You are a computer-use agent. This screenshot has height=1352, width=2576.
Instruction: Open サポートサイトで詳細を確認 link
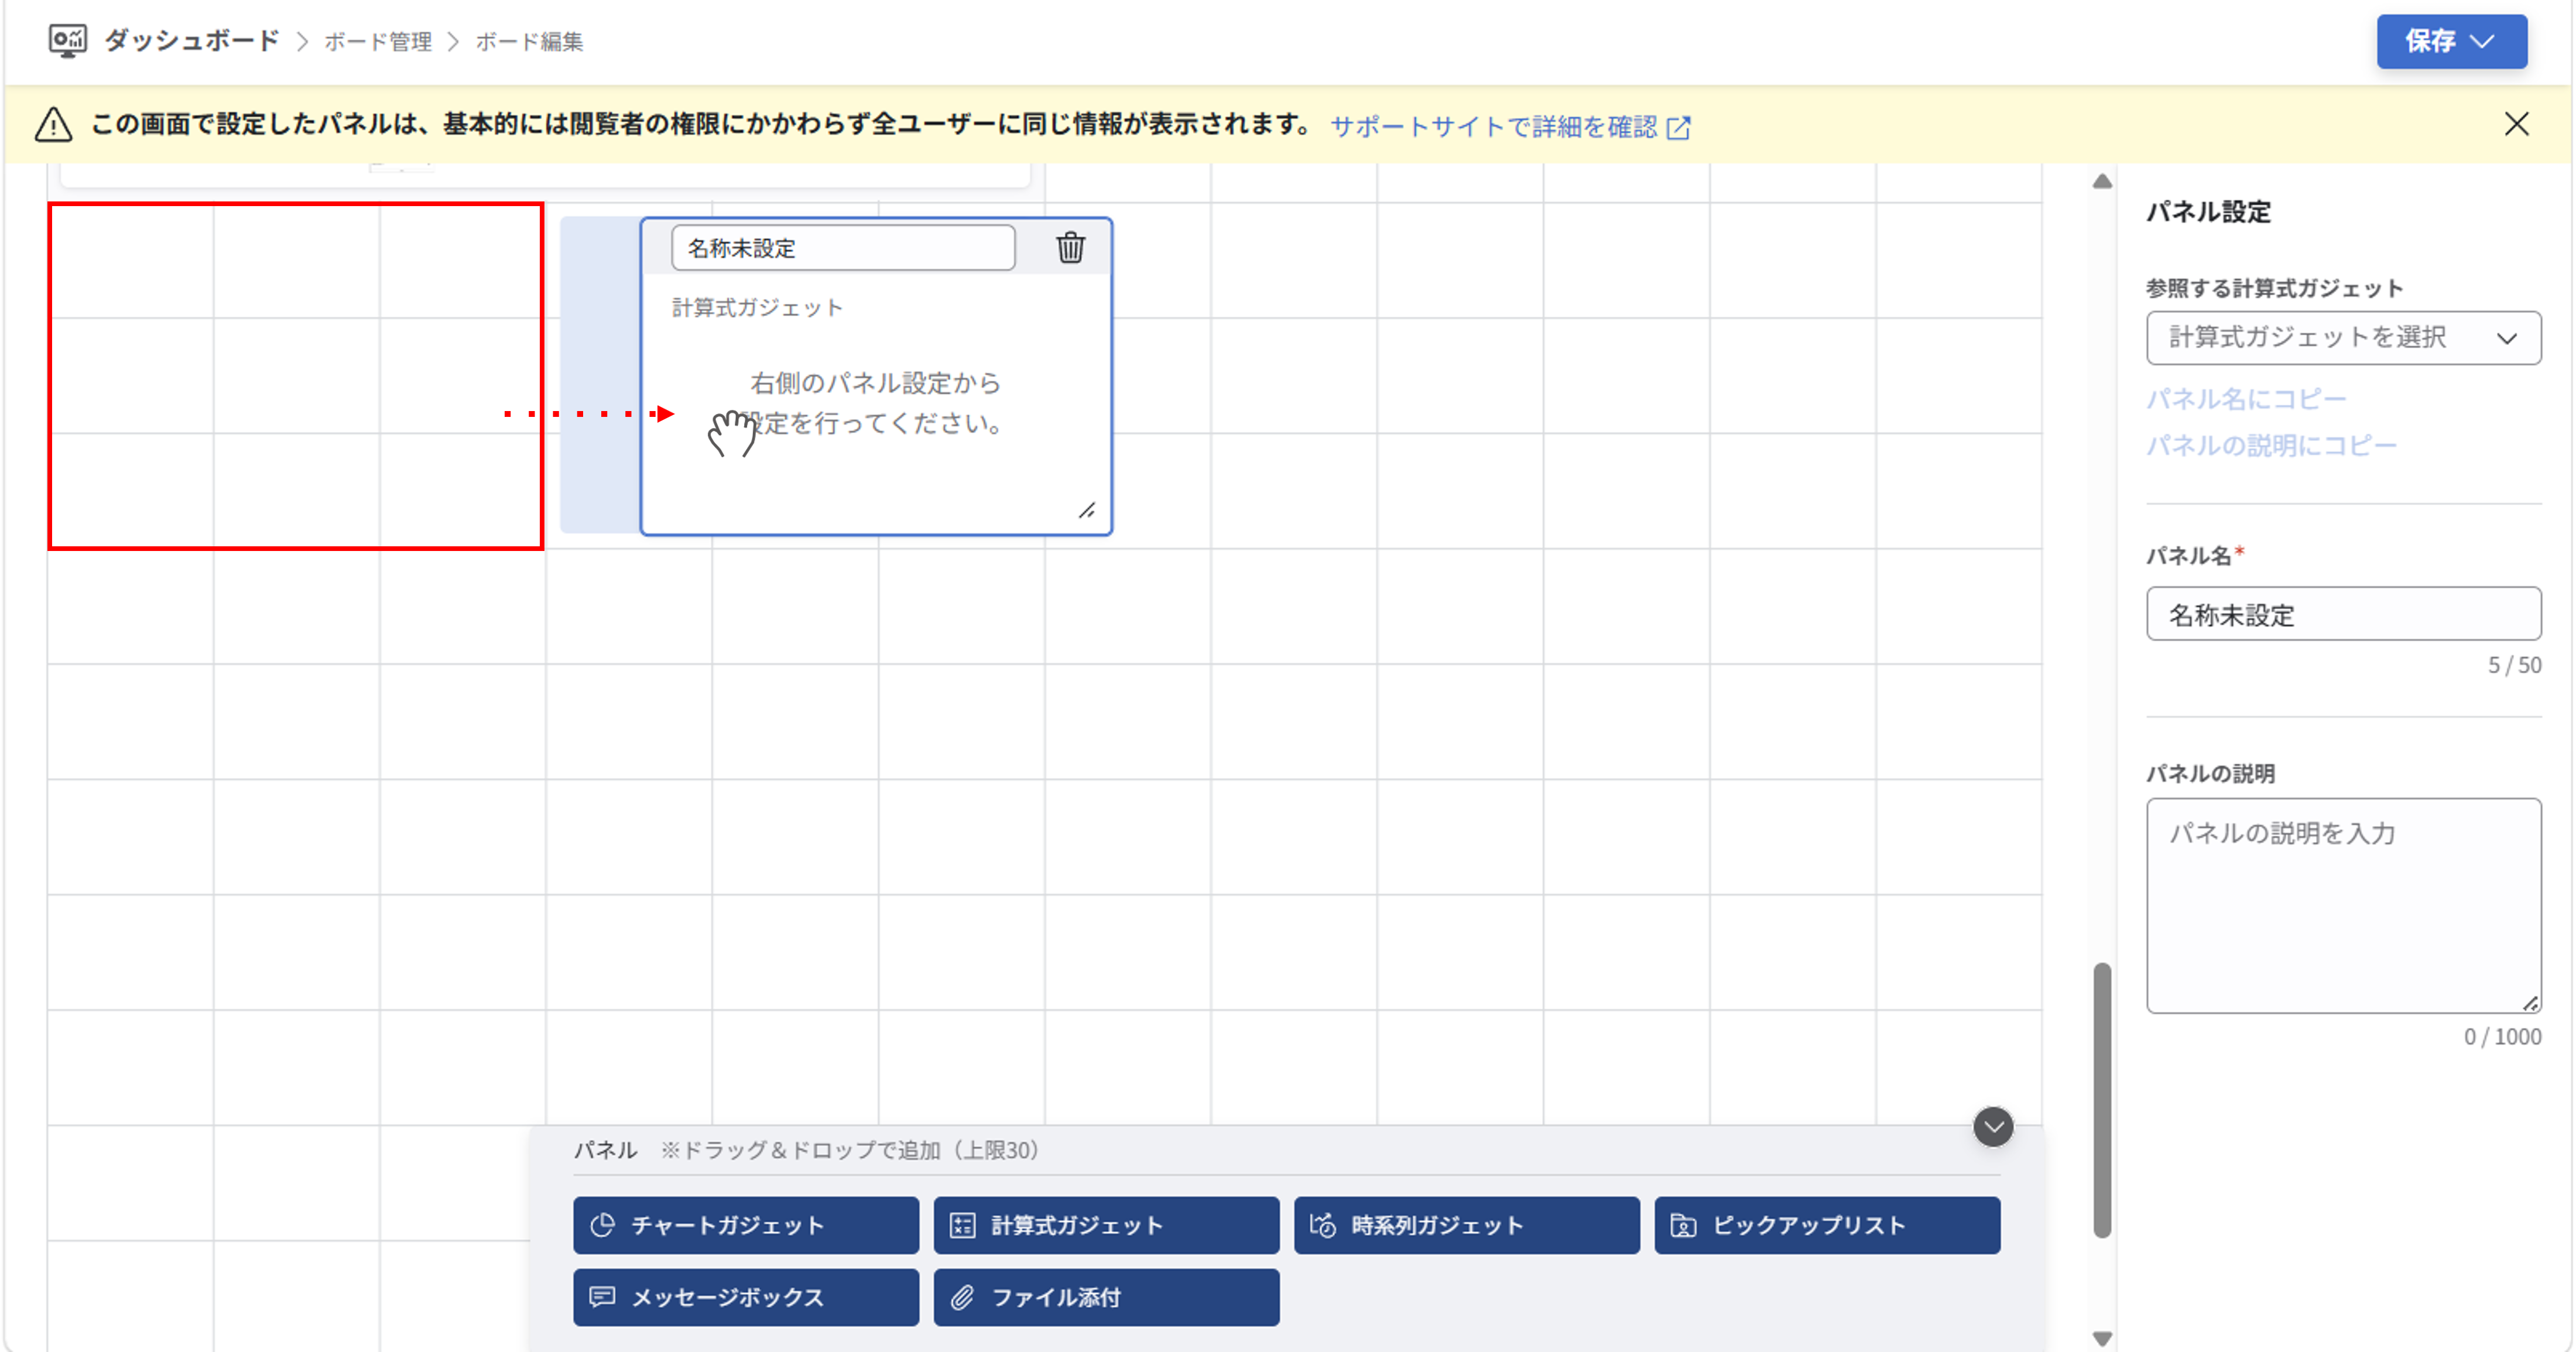coord(1493,127)
